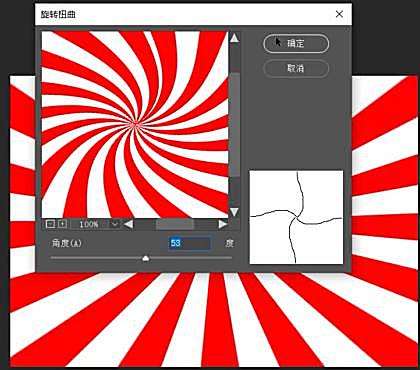420x370 pixels.
Task: Click the 100% zoom value text
Action: point(89,224)
